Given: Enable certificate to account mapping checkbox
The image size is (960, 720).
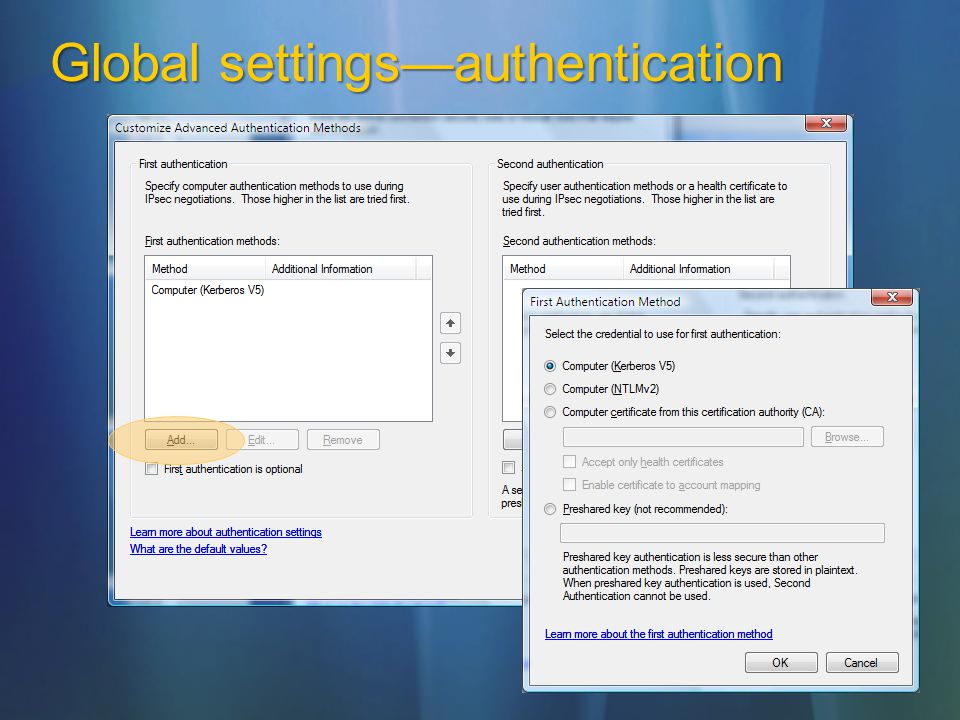Looking at the screenshot, I should 569,485.
